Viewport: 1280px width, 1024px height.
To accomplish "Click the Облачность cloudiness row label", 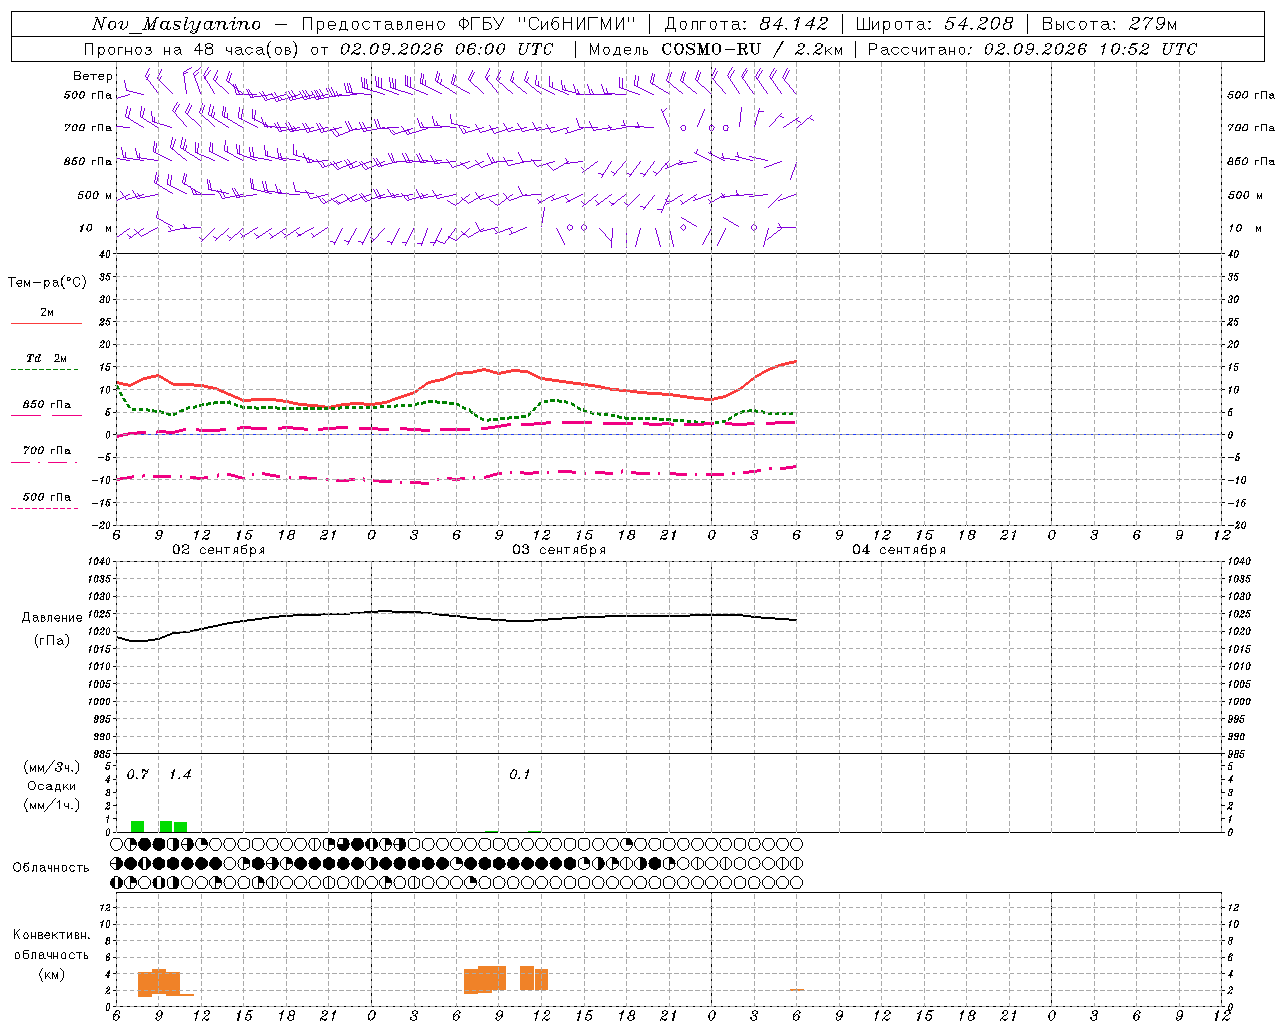I will coord(51,867).
